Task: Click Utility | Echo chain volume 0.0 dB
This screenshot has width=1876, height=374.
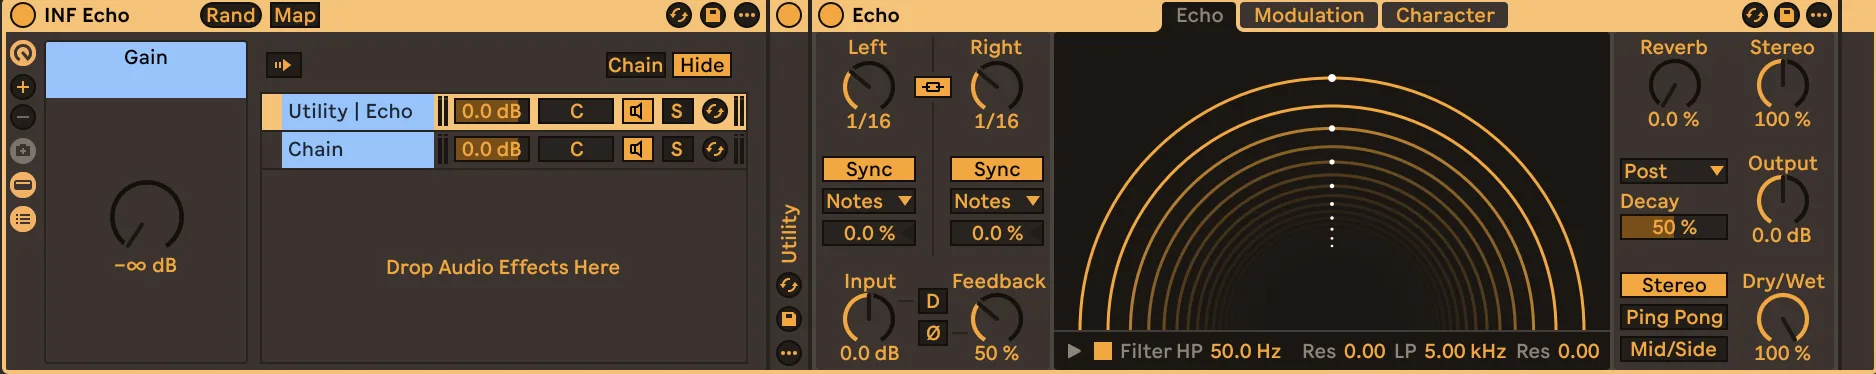Action: [x=491, y=111]
